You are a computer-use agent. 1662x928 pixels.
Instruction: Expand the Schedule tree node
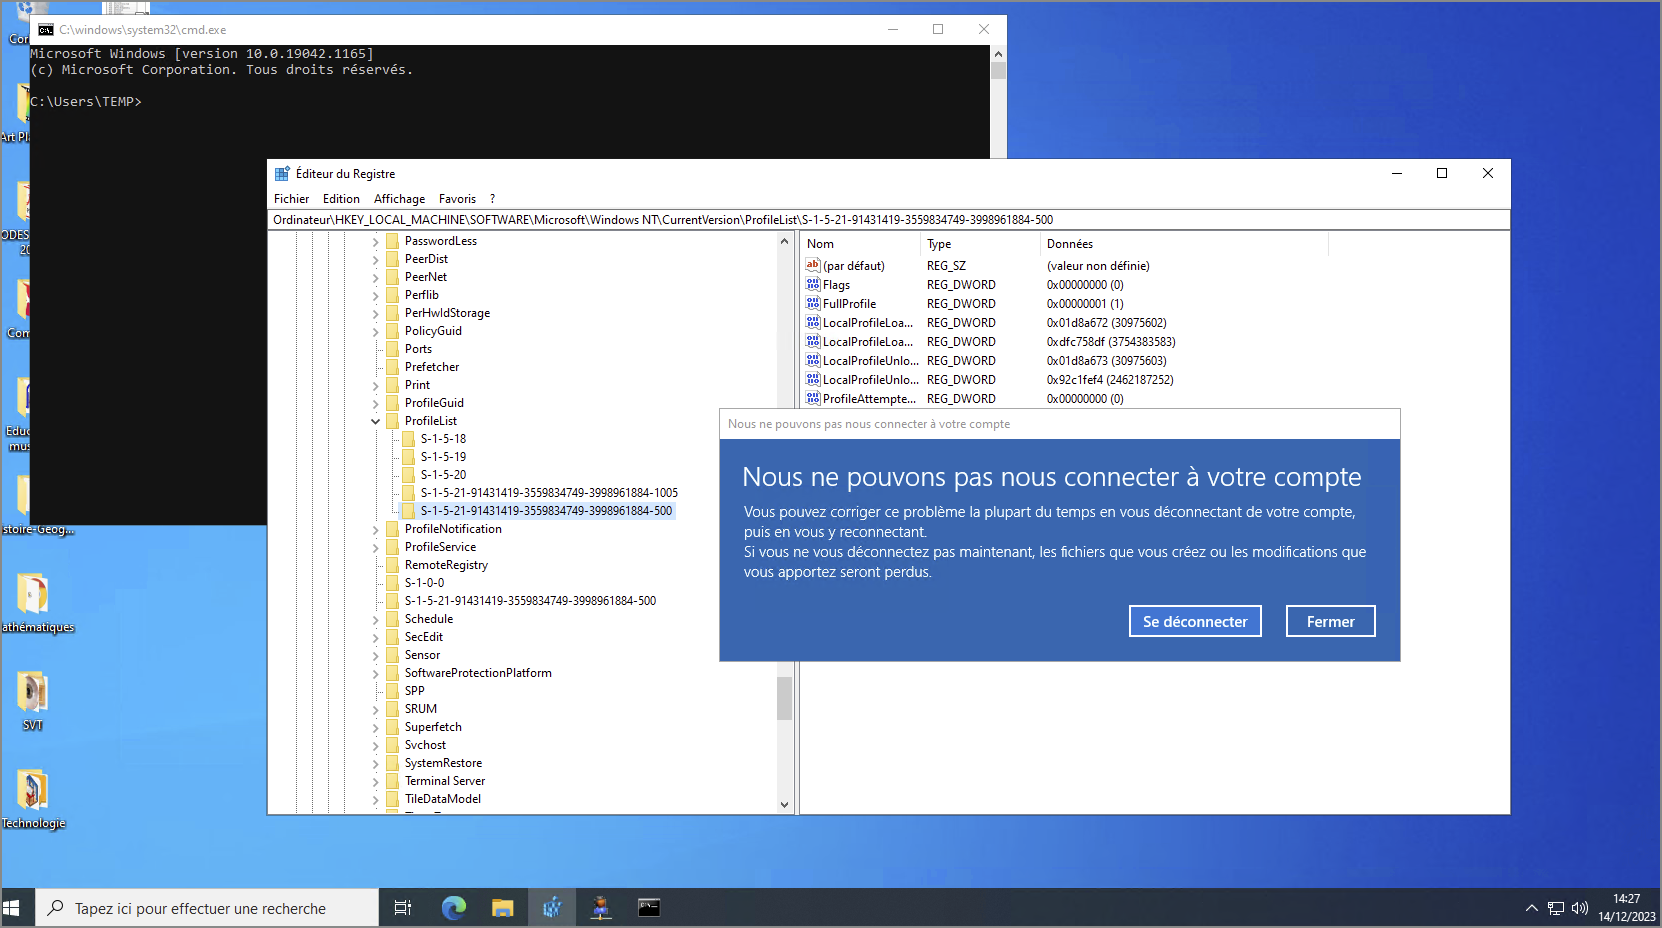point(376,619)
